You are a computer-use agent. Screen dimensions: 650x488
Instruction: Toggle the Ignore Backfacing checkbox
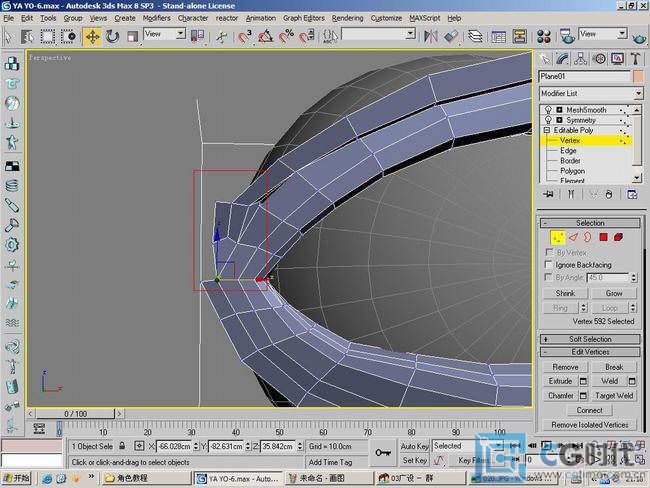click(548, 265)
